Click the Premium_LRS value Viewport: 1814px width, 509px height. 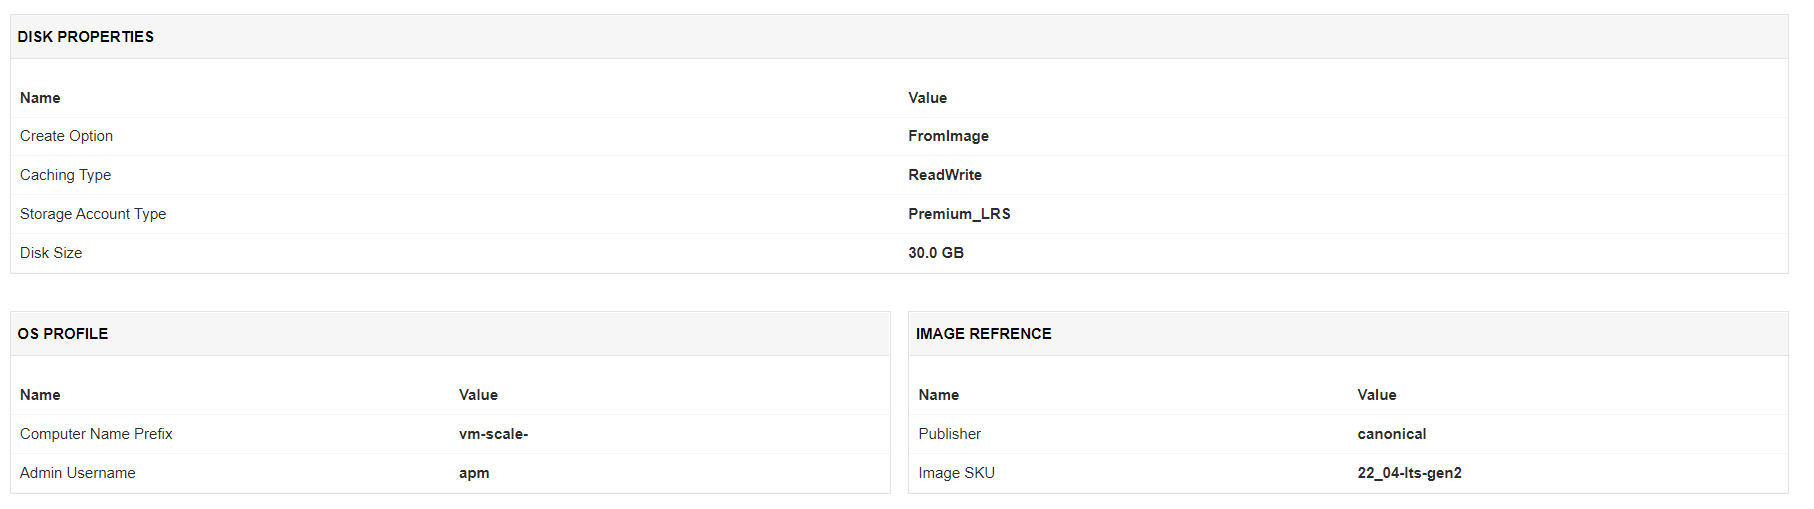(959, 214)
